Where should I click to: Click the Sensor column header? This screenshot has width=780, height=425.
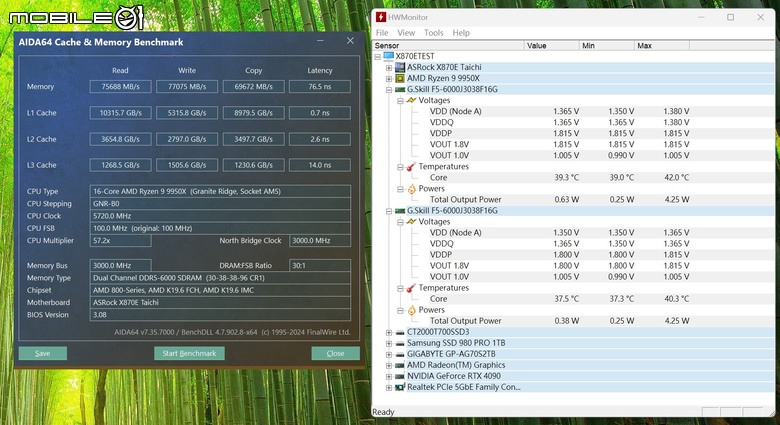coord(448,45)
